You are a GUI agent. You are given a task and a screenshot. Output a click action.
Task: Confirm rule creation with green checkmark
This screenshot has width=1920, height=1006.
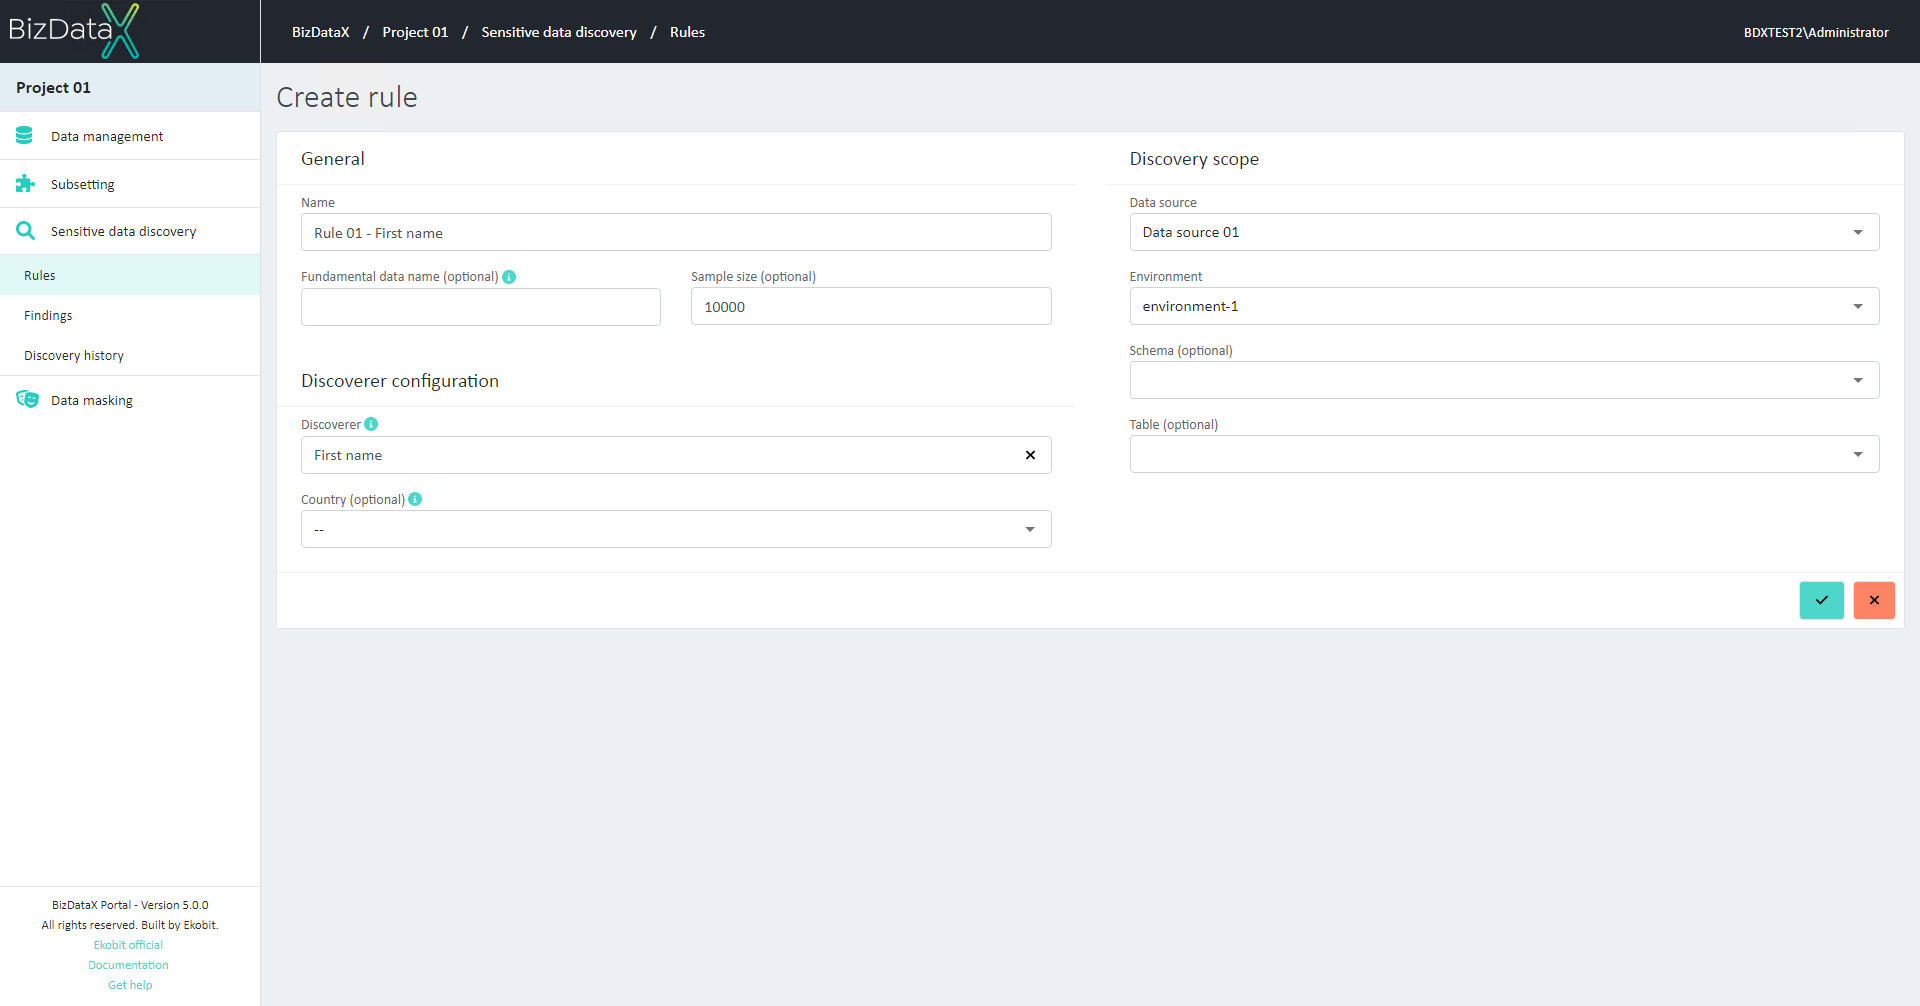coord(1822,600)
